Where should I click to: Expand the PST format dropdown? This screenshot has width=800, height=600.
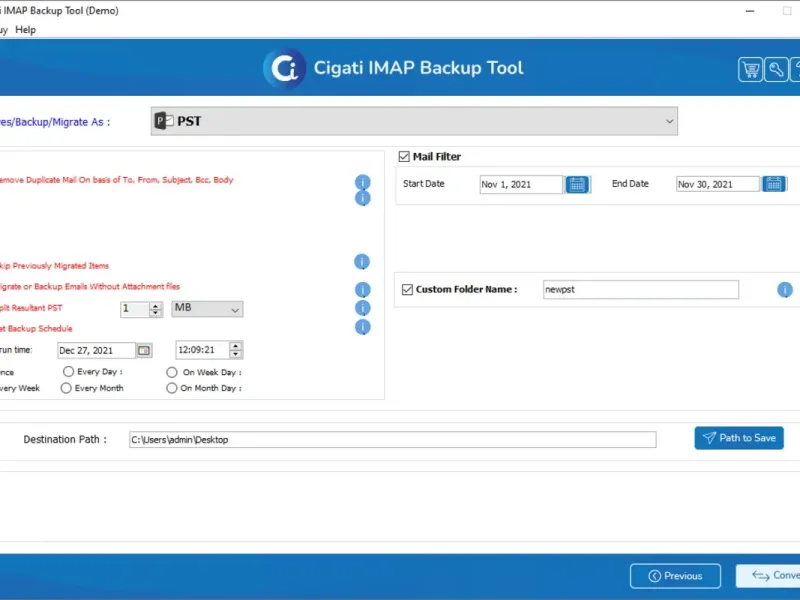coord(669,122)
